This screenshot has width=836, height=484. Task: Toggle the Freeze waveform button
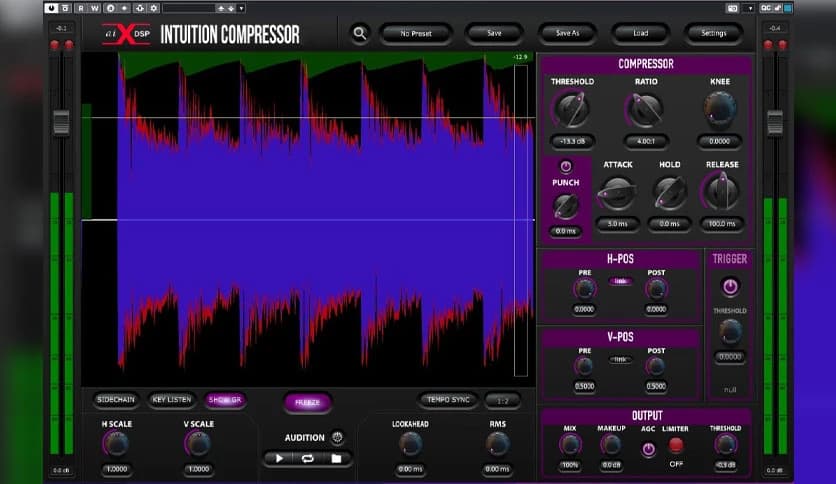click(308, 402)
